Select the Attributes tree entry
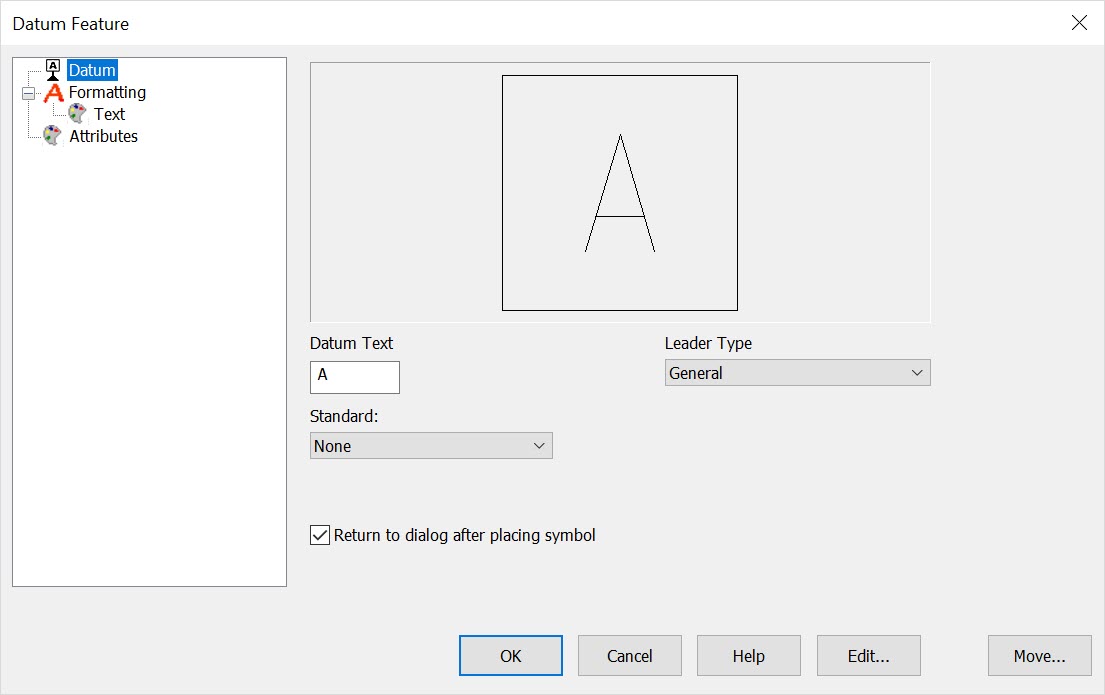This screenshot has width=1105, height=695. coord(103,135)
